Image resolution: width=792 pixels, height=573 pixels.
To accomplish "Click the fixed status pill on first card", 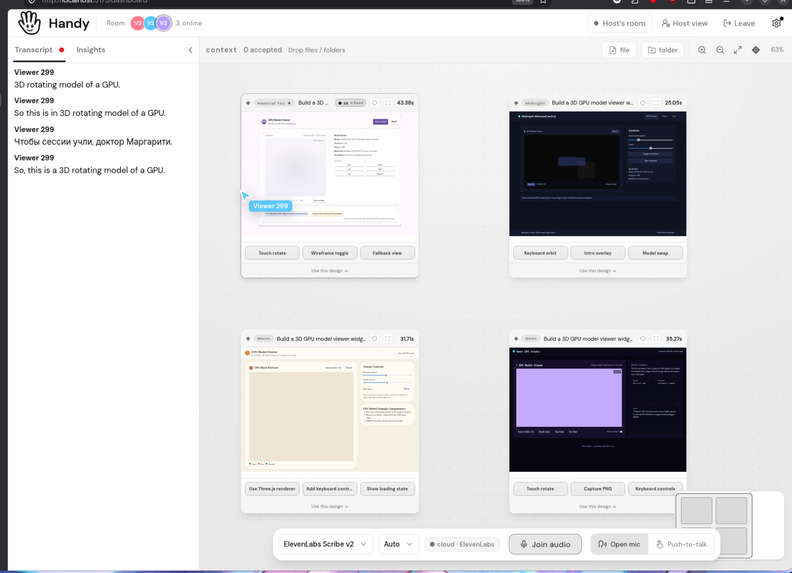I will [x=351, y=103].
